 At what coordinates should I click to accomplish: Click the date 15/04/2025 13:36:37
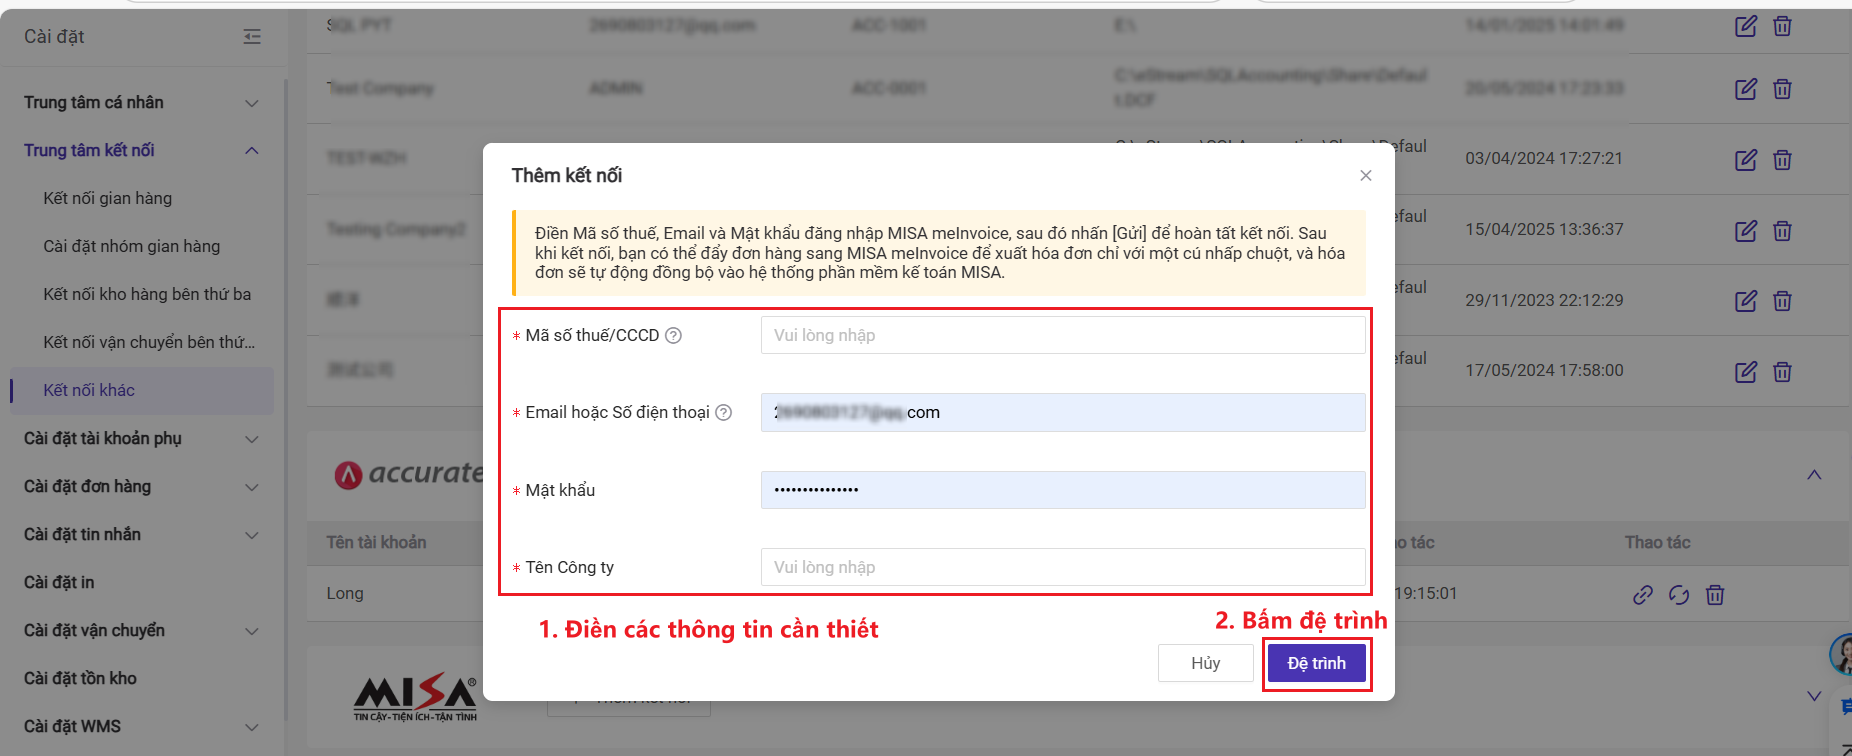coord(1544,229)
